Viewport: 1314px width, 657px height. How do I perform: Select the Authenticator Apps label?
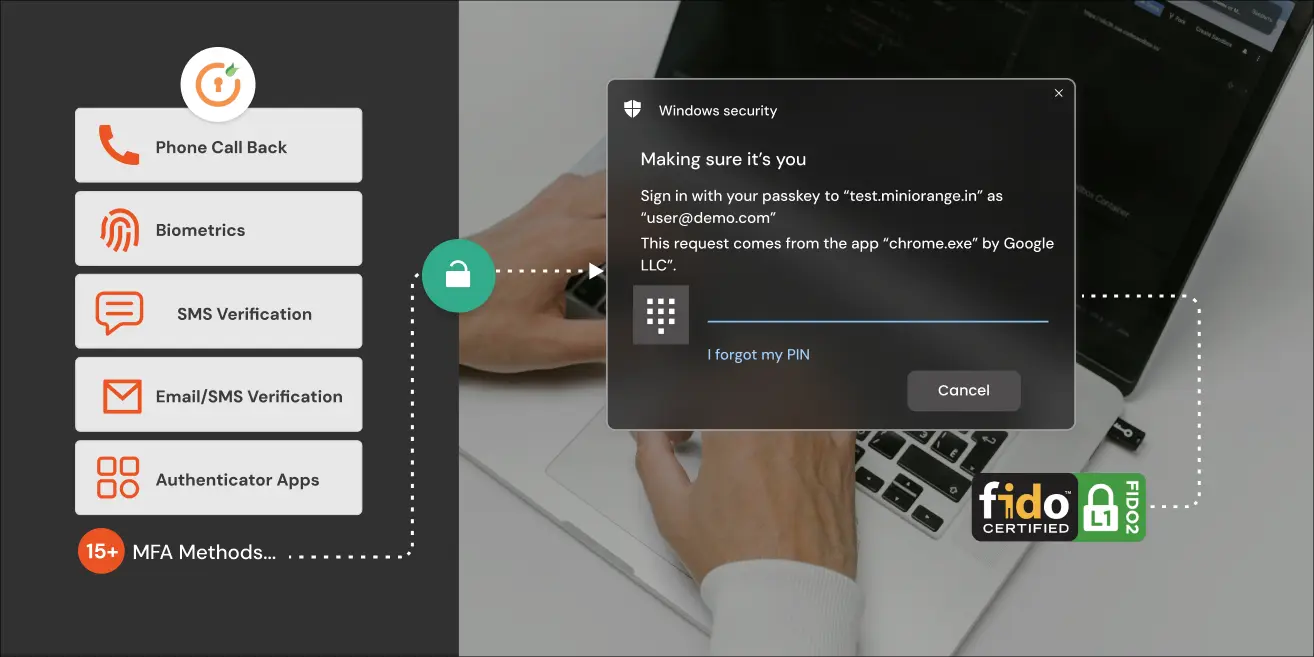point(237,480)
